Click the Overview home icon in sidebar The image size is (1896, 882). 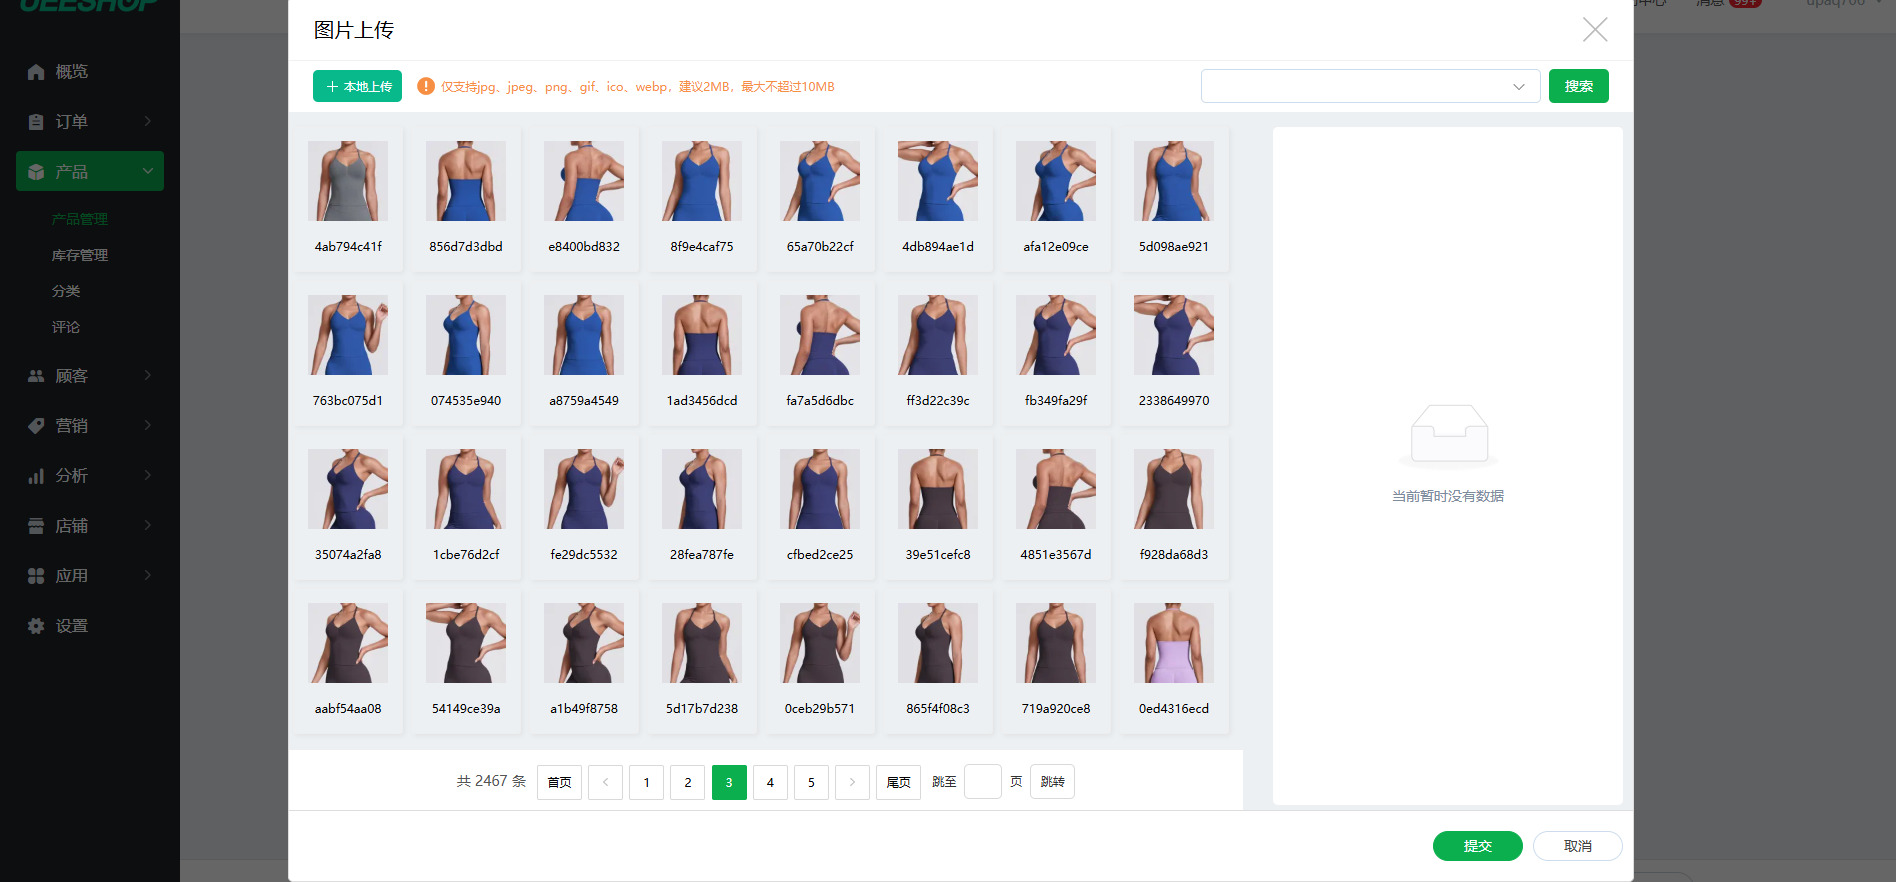click(x=36, y=72)
